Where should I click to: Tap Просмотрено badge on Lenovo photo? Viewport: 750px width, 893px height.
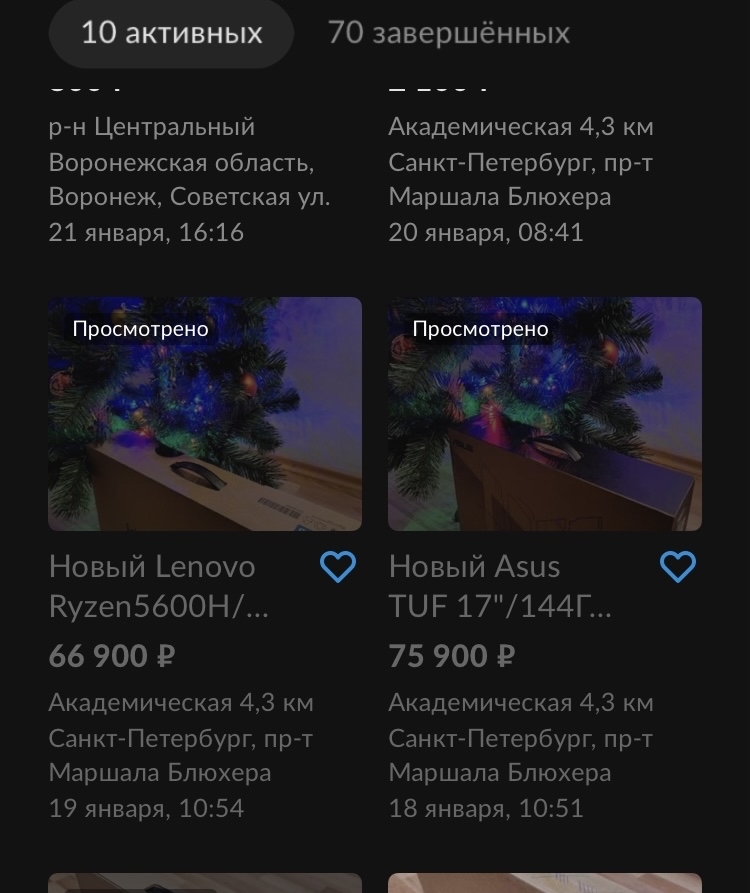[141, 329]
